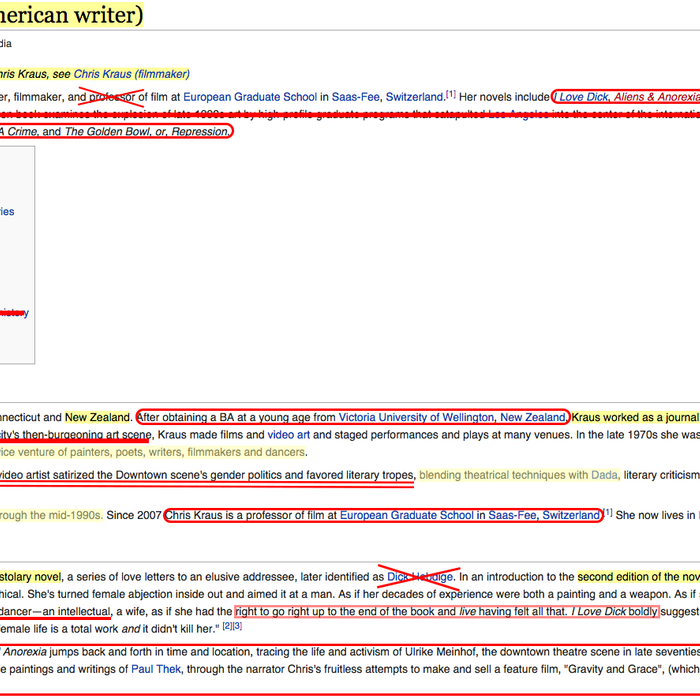
Task: Jump to citation [1] before 'Her novels include'
Action: [451, 94]
